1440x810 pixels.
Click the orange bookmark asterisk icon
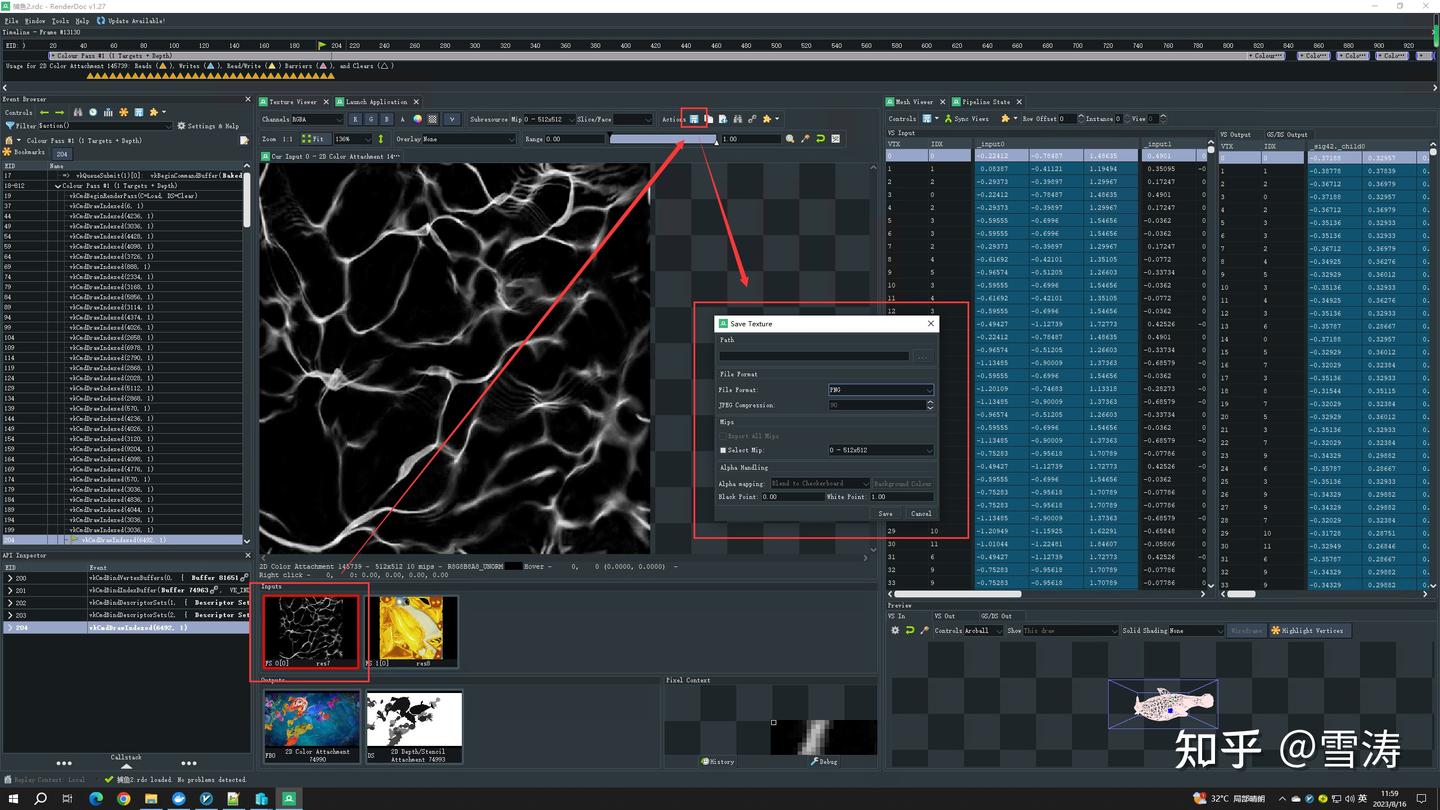[123, 112]
